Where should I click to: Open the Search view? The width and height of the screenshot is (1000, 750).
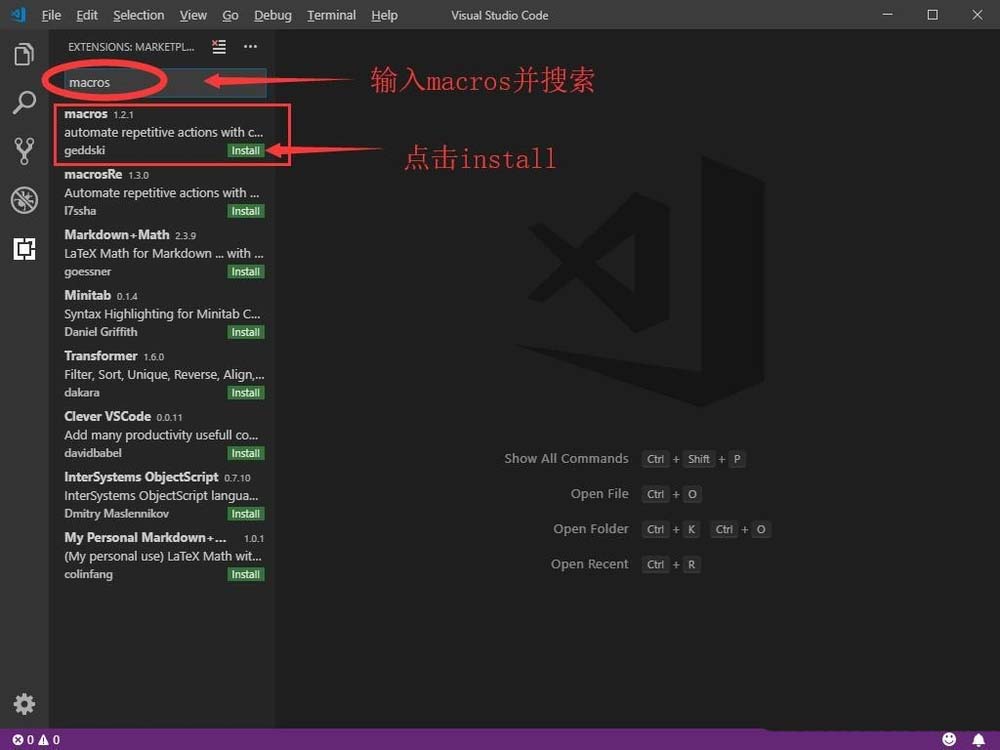pos(24,103)
